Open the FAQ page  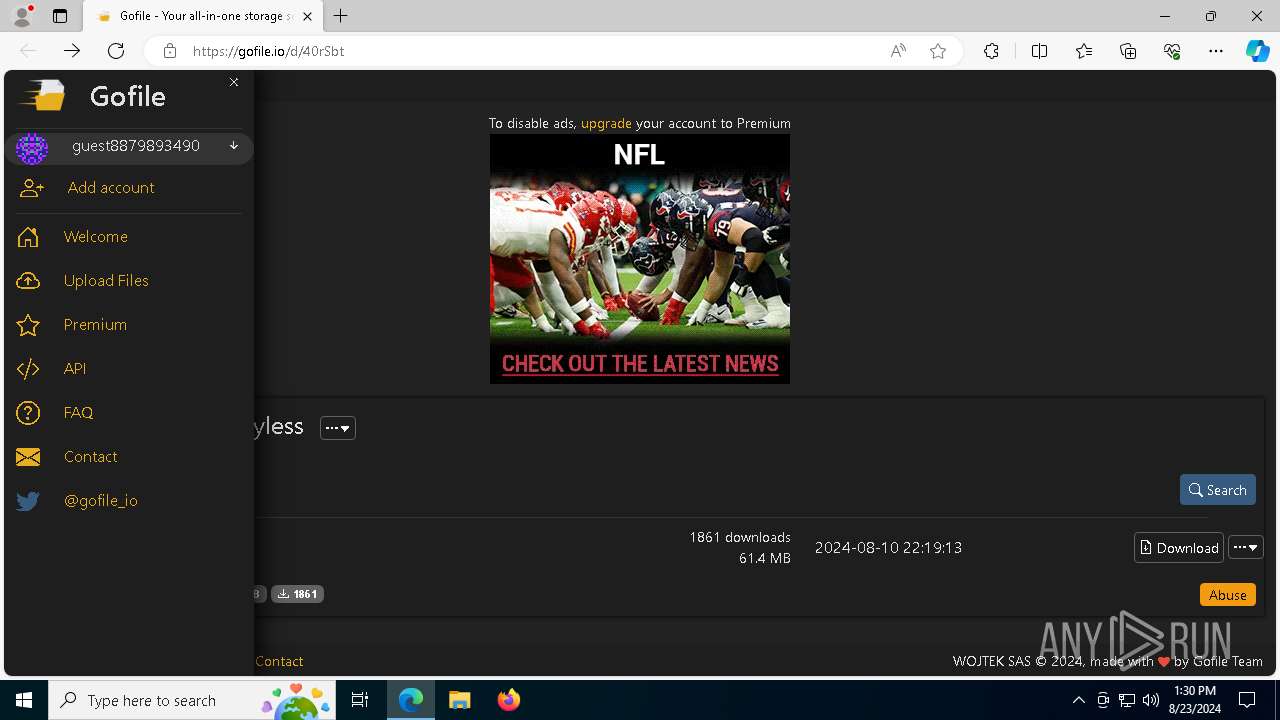click(x=78, y=413)
